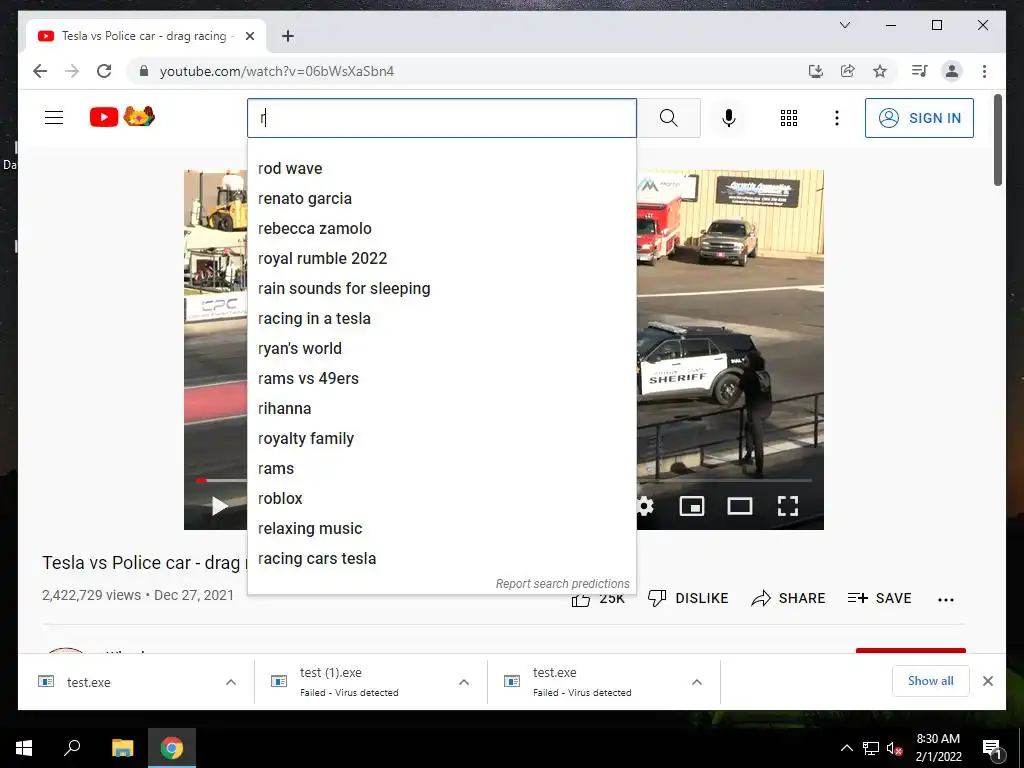
Task: Open a new tab with plus button
Action: pos(287,36)
